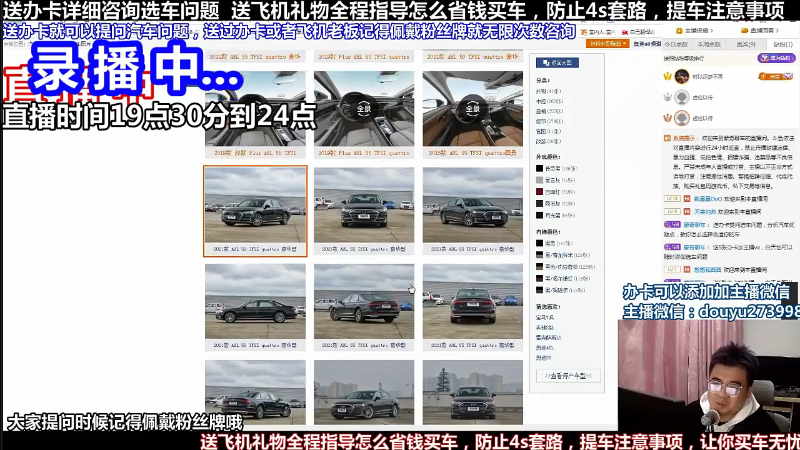Image resolution: width=800 pixels, height=450 pixels.
Task: Select the 月光蓝 exterior color swatch
Action: tap(539, 215)
